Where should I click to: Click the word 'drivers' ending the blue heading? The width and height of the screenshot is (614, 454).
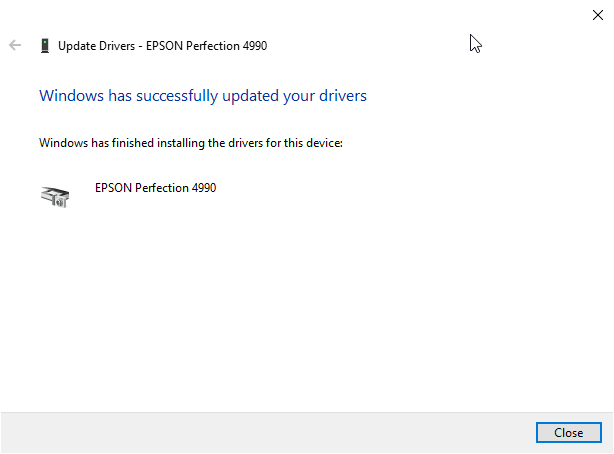tap(343, 96)
